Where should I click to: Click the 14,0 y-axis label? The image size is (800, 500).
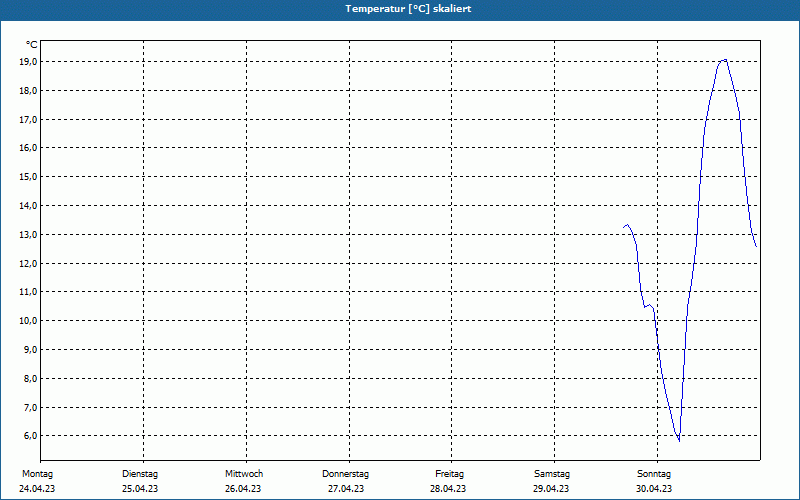(x=28, y=206)
